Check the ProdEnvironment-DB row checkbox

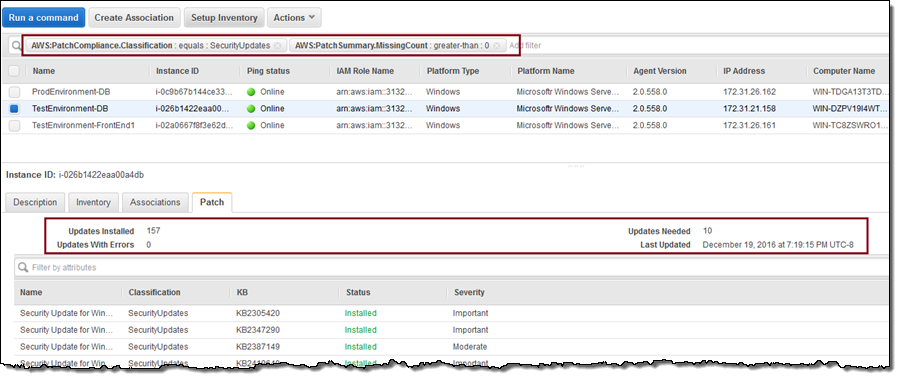[x=14, y=92]
